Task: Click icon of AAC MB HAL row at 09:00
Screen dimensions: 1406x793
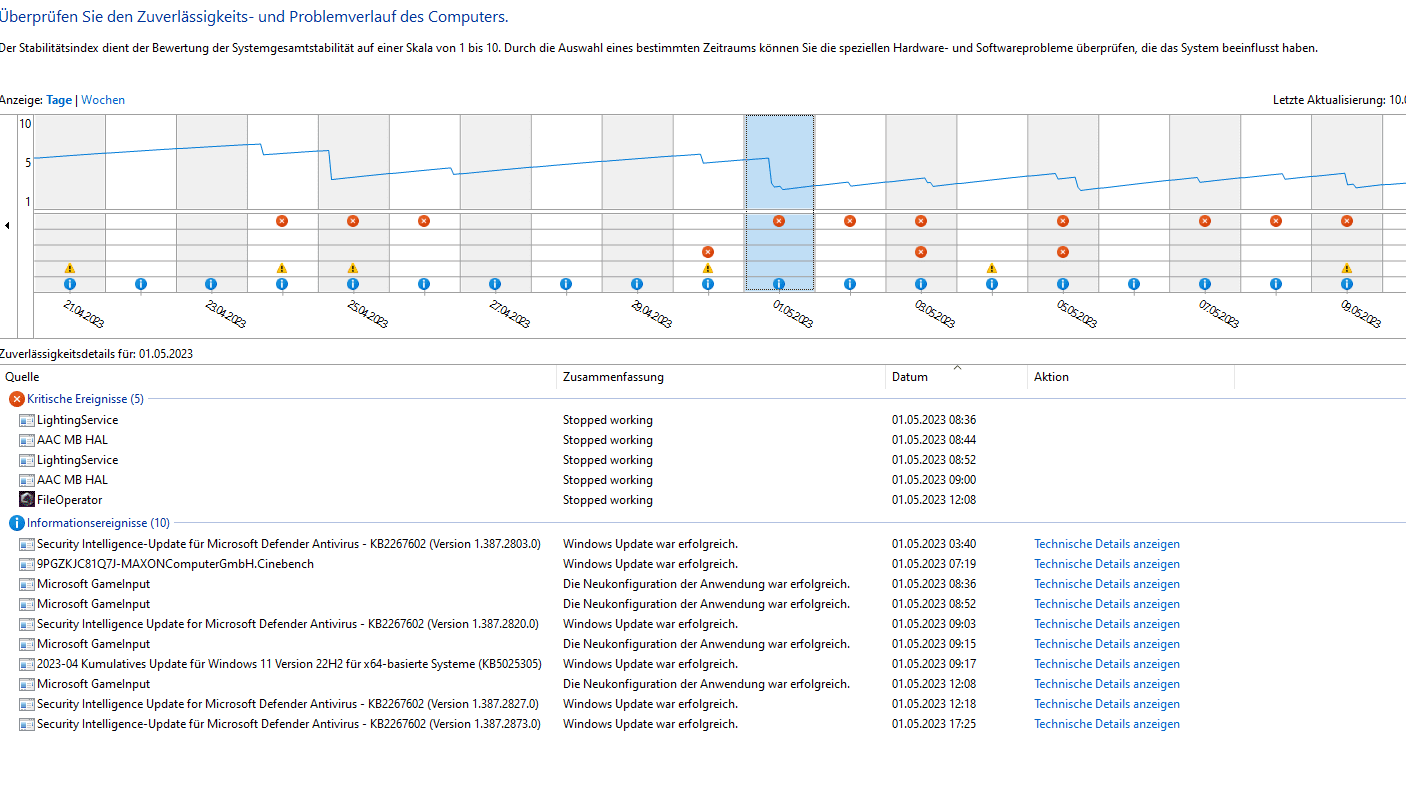Action: click(27, 480)
